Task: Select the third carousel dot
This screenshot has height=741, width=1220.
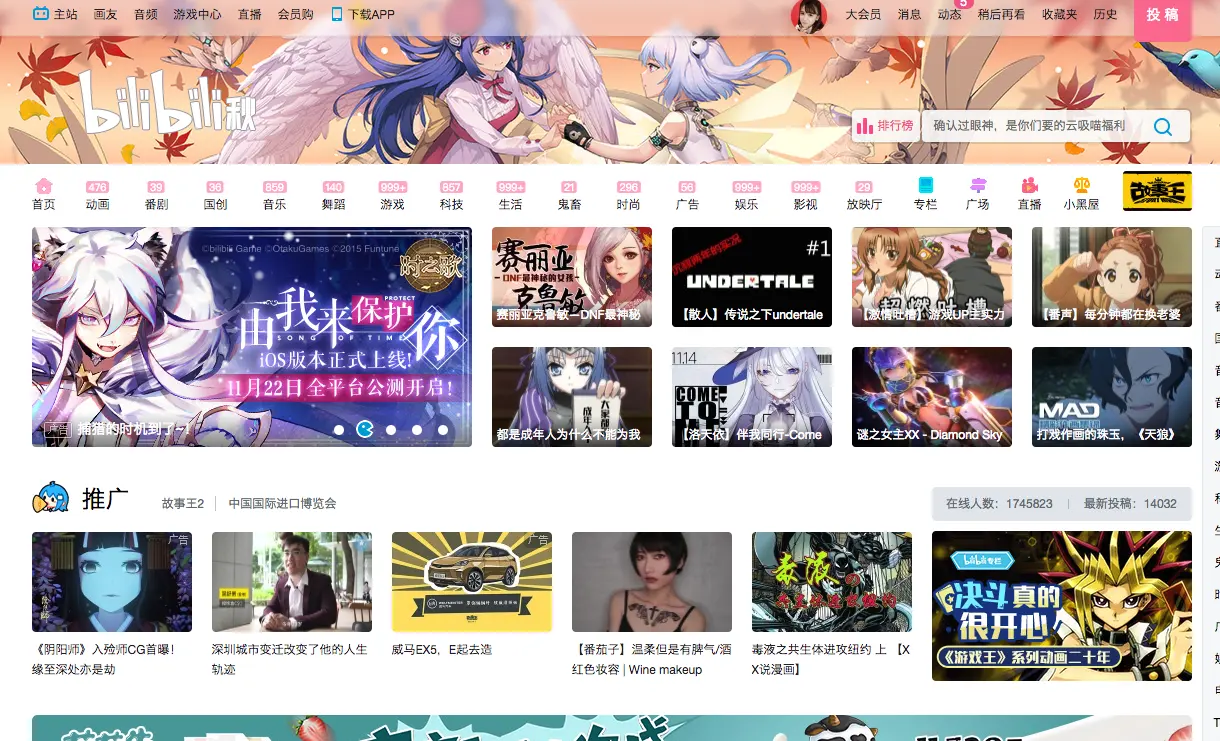Action: pos(391,429)
